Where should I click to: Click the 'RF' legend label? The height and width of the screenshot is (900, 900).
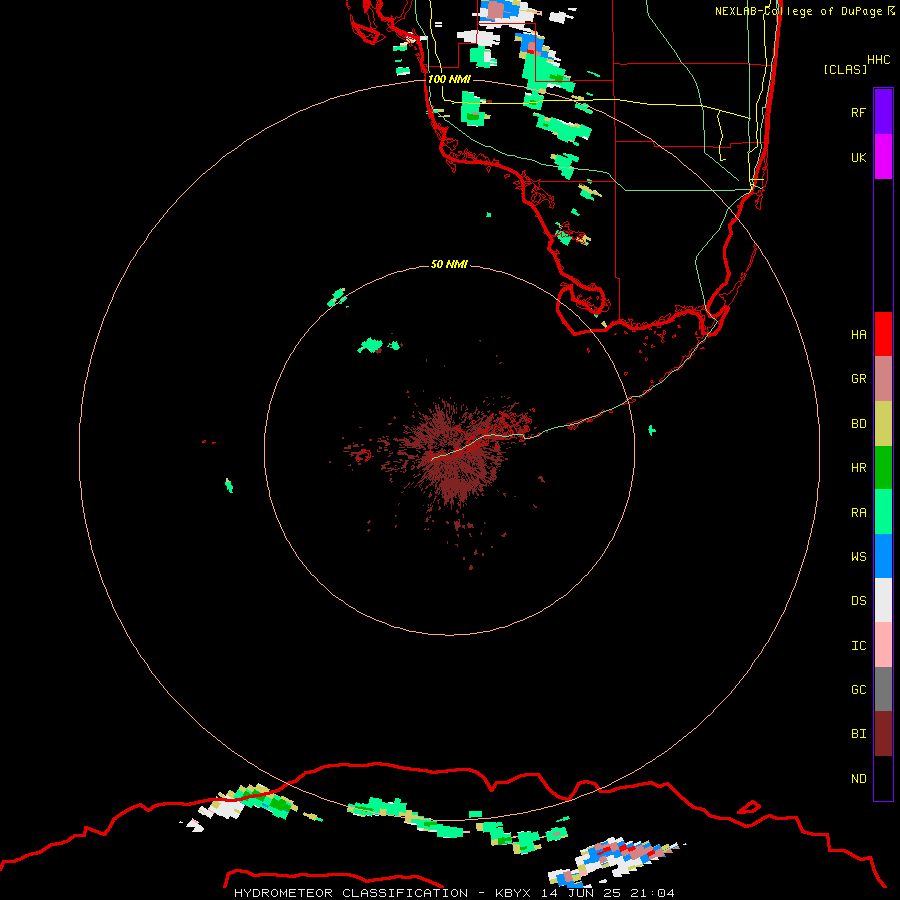859,113
